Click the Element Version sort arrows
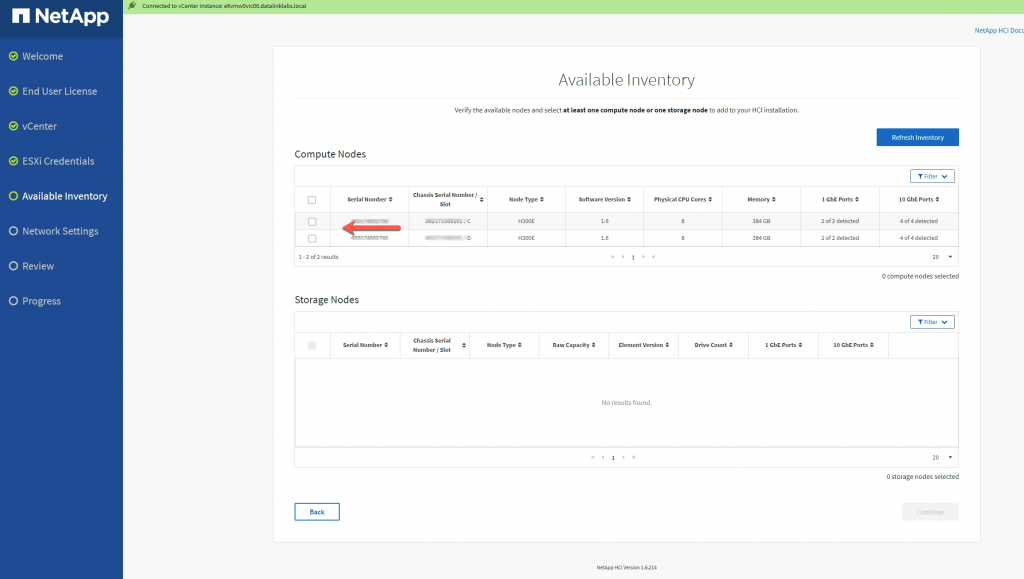1024x579 pixels. pyautogui.click(x=667, y=345)
